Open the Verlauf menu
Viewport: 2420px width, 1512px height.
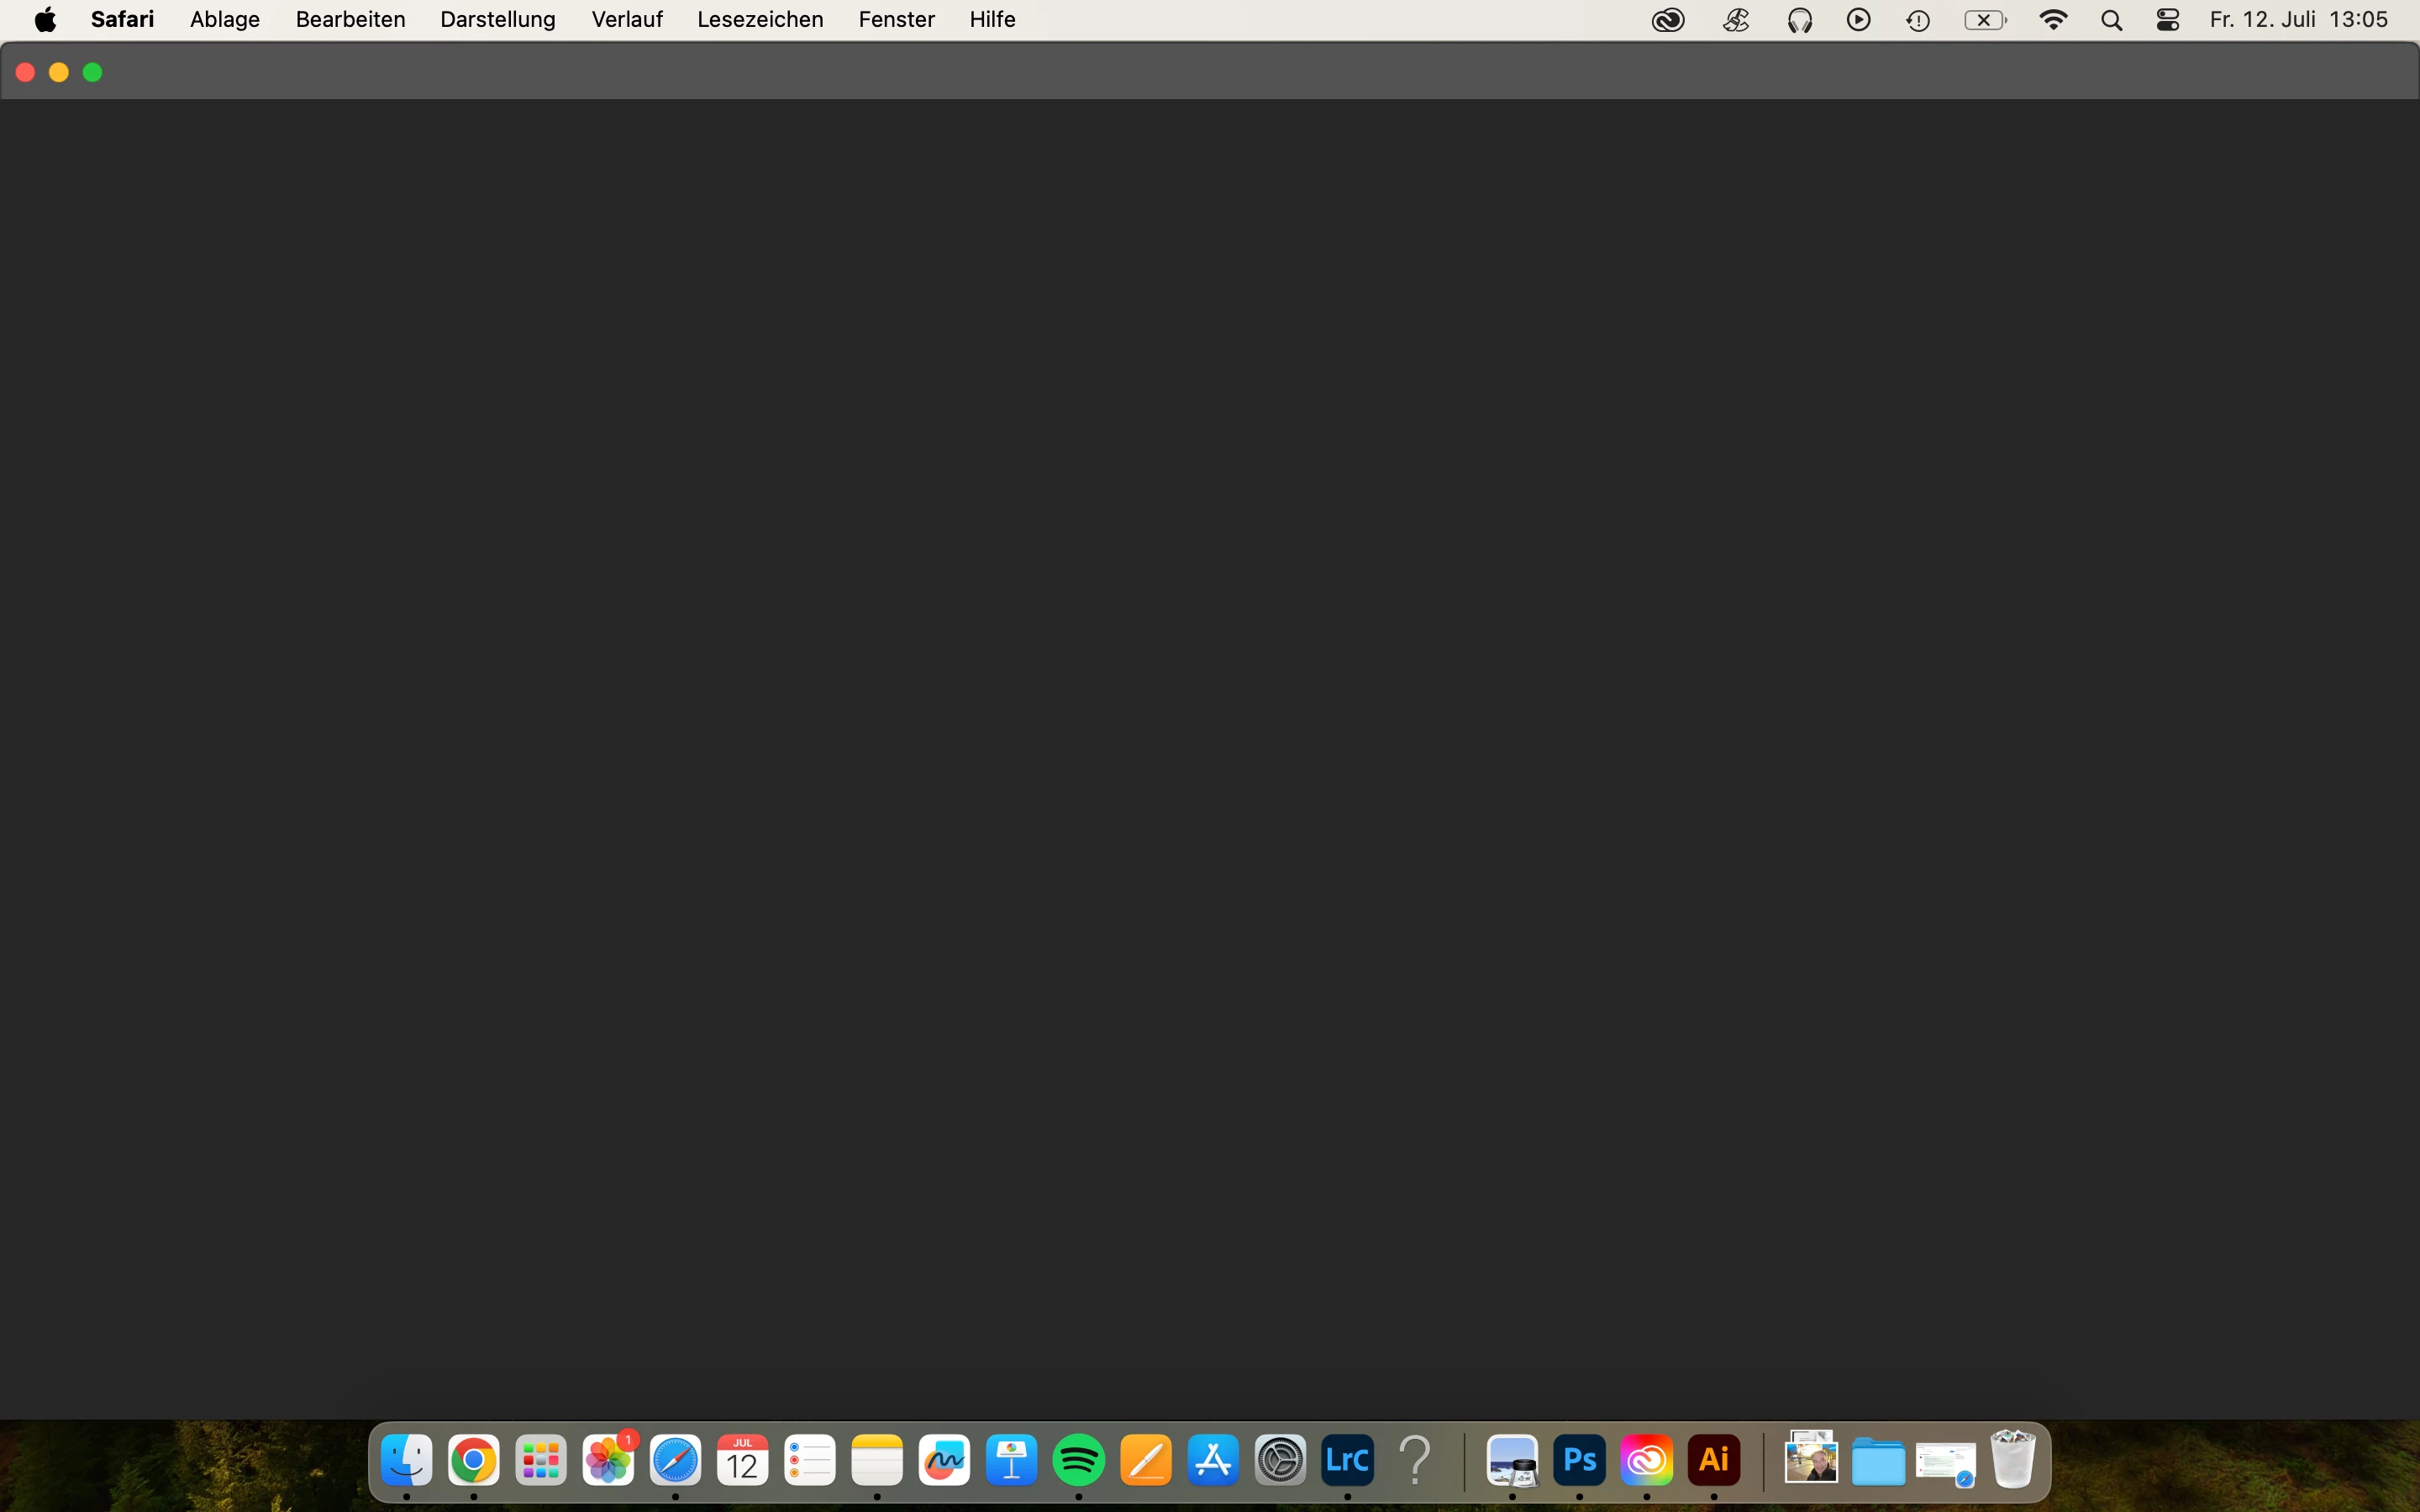(x=627, y=20)
